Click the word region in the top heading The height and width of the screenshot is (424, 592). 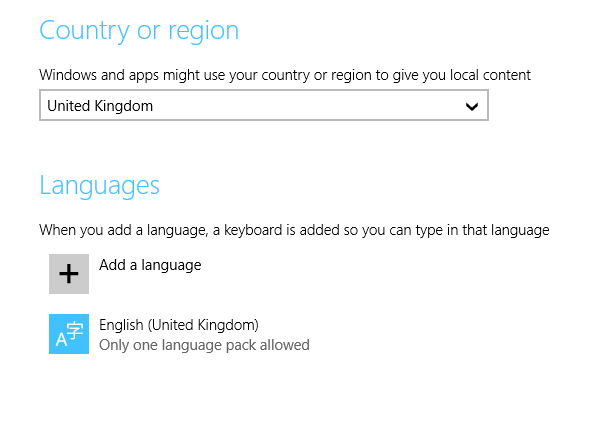(203, 32)
